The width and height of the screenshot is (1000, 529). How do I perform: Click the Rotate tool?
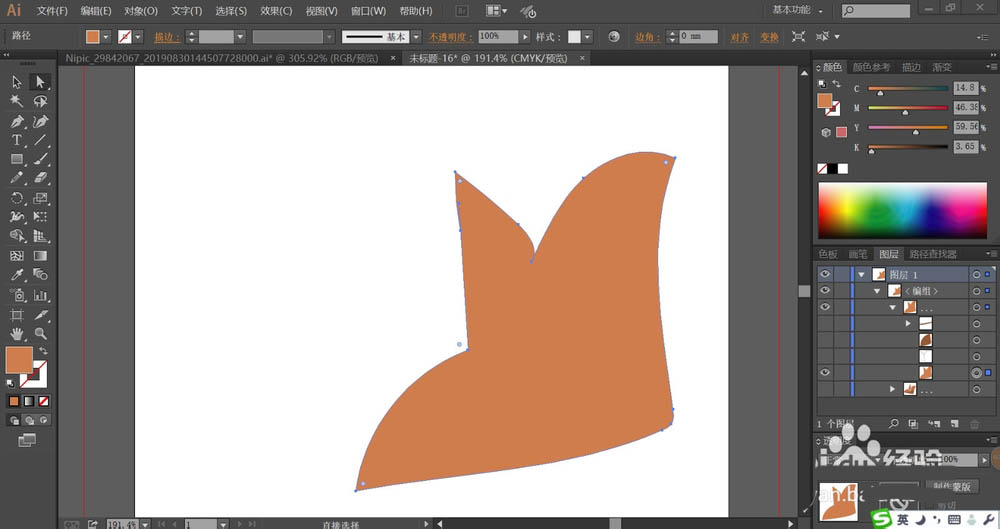[17, 197]
